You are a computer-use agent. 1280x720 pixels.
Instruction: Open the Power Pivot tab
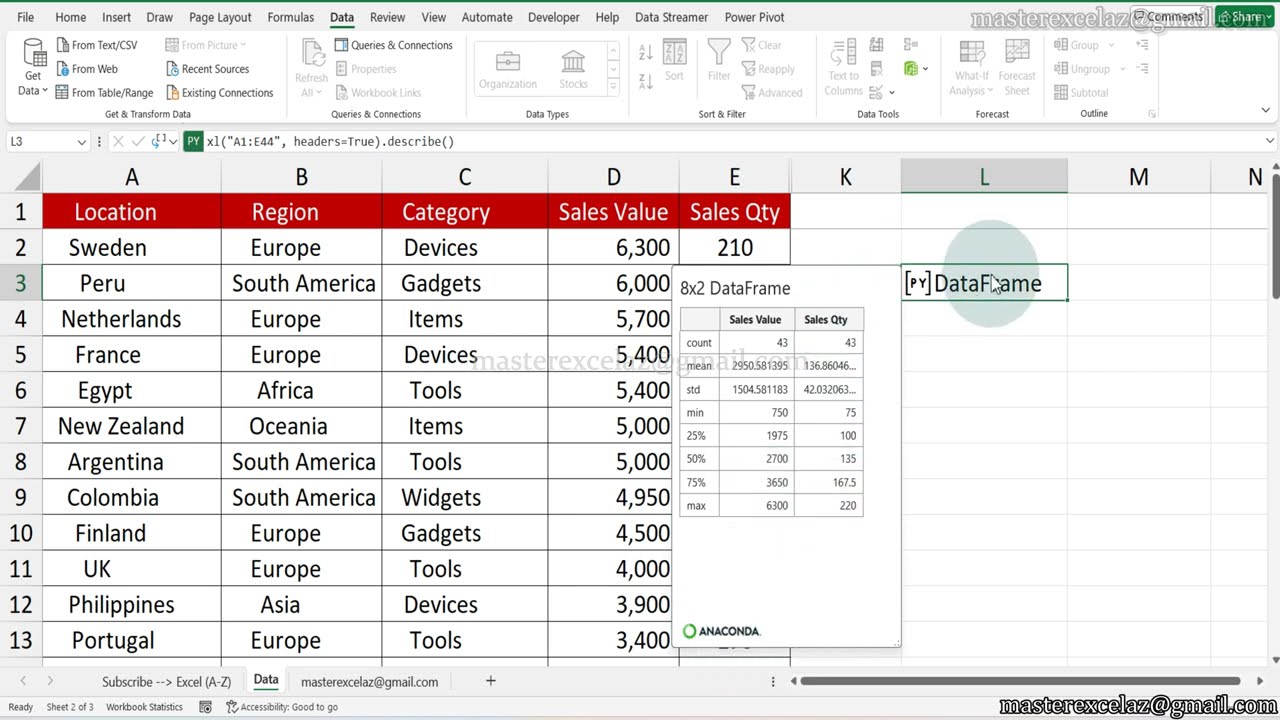tap(754, 17)
